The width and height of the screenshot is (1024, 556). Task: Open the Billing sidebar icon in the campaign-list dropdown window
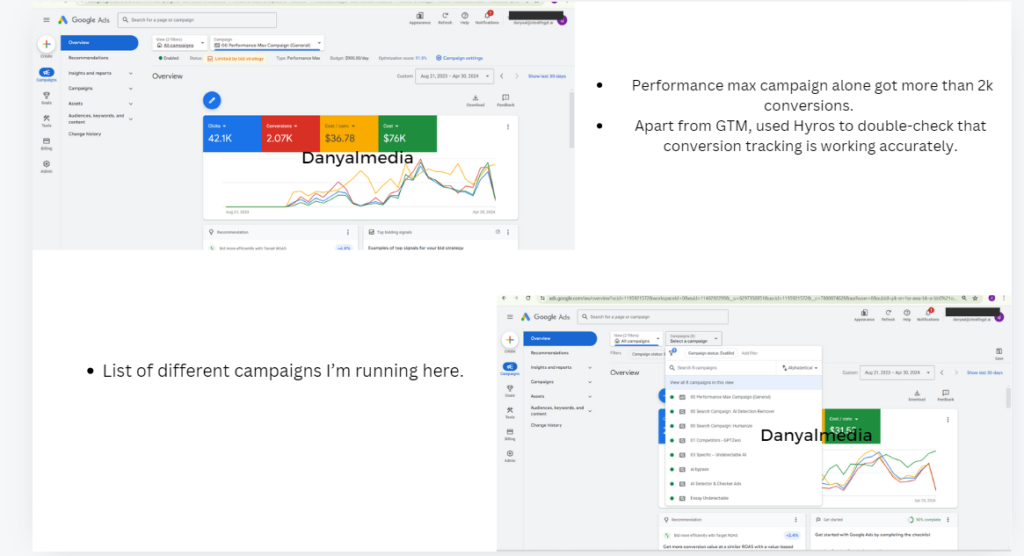click(510, 434)
